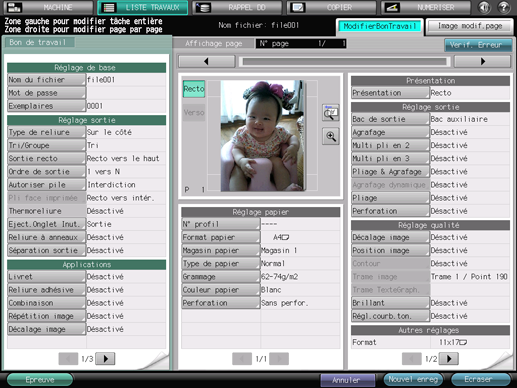Viewport: 517px width, 388px height.
Task: Open Perforation under right Réglage sortie
Action: (390, 211)
